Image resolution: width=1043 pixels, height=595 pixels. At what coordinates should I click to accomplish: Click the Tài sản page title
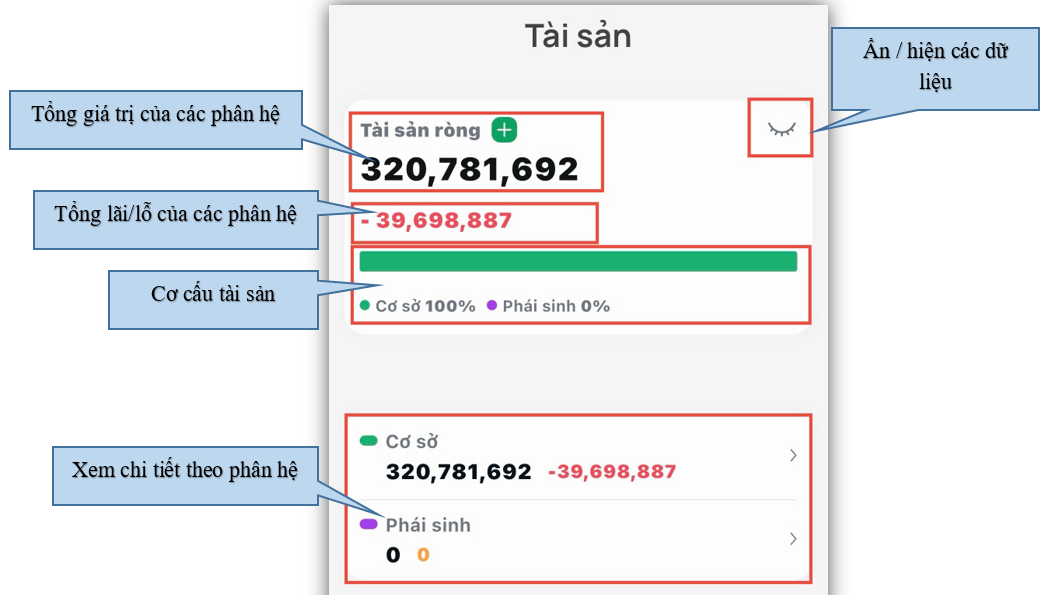click(x=578, y=36)
